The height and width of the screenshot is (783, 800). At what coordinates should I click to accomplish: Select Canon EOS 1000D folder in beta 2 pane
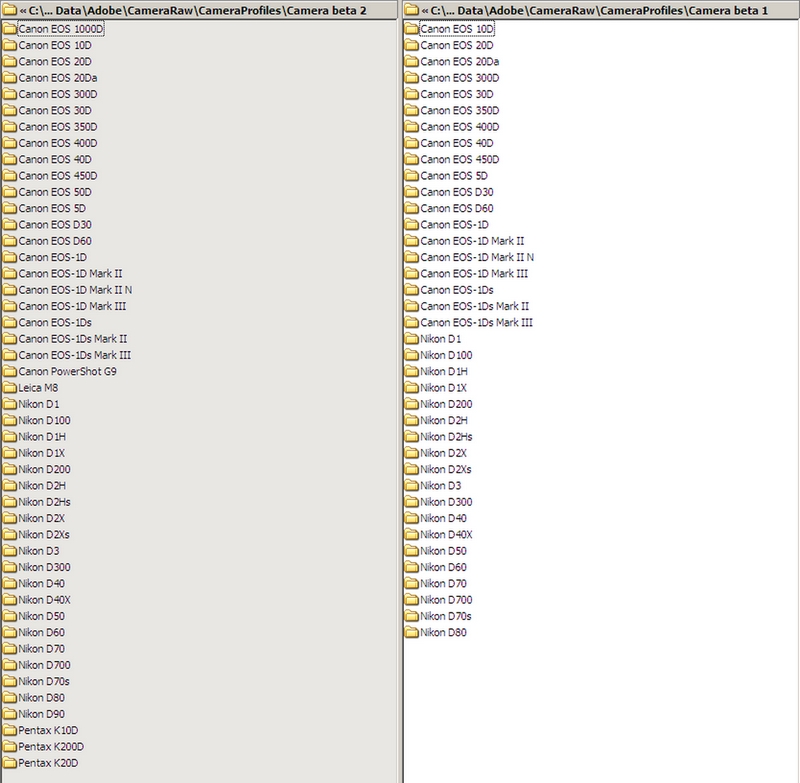(61, 29)
